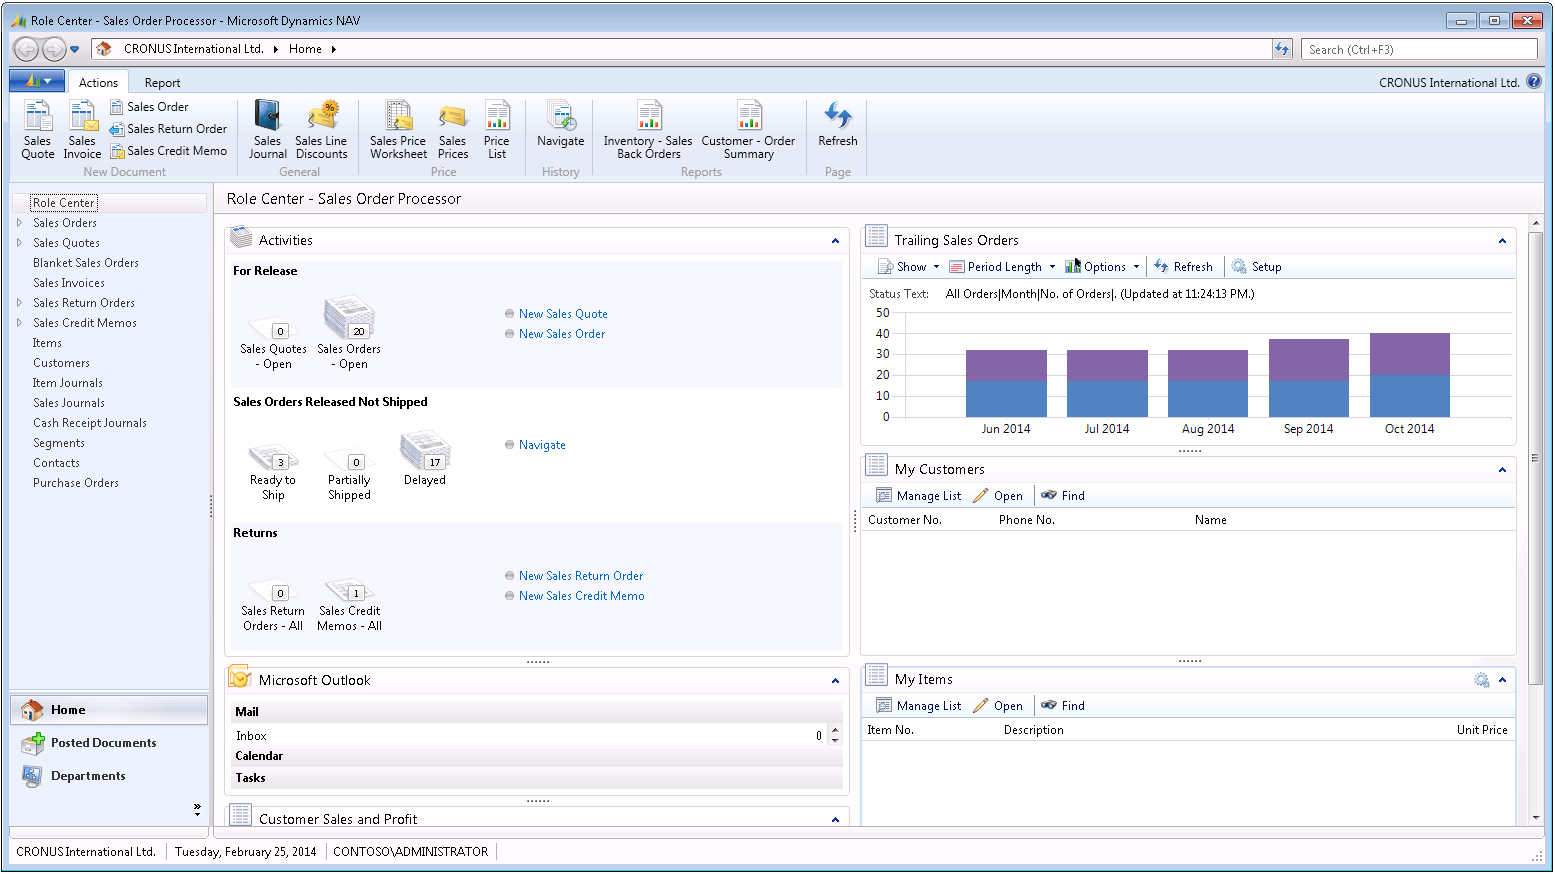Run Customer - Order Summary report

[x=748, y=130]
